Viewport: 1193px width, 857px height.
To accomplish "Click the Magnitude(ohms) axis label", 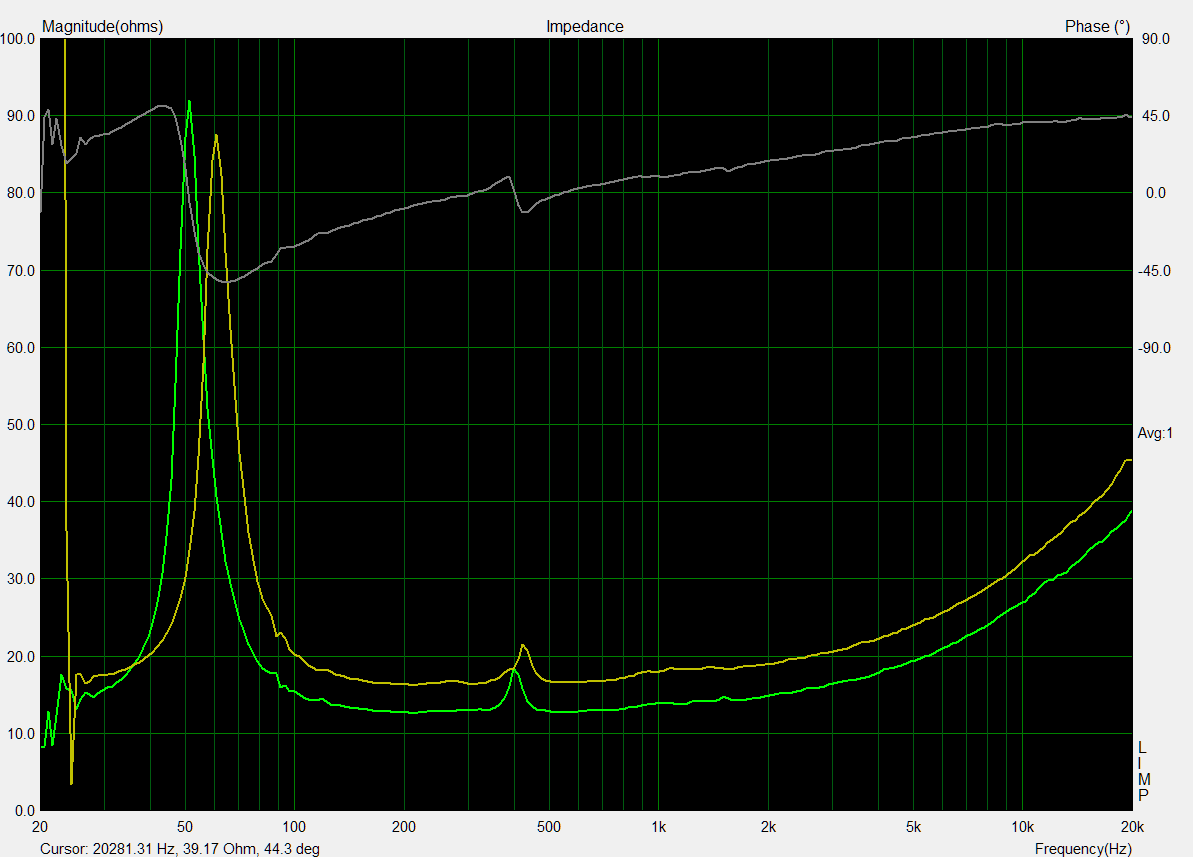I will (x=102, y=27).
